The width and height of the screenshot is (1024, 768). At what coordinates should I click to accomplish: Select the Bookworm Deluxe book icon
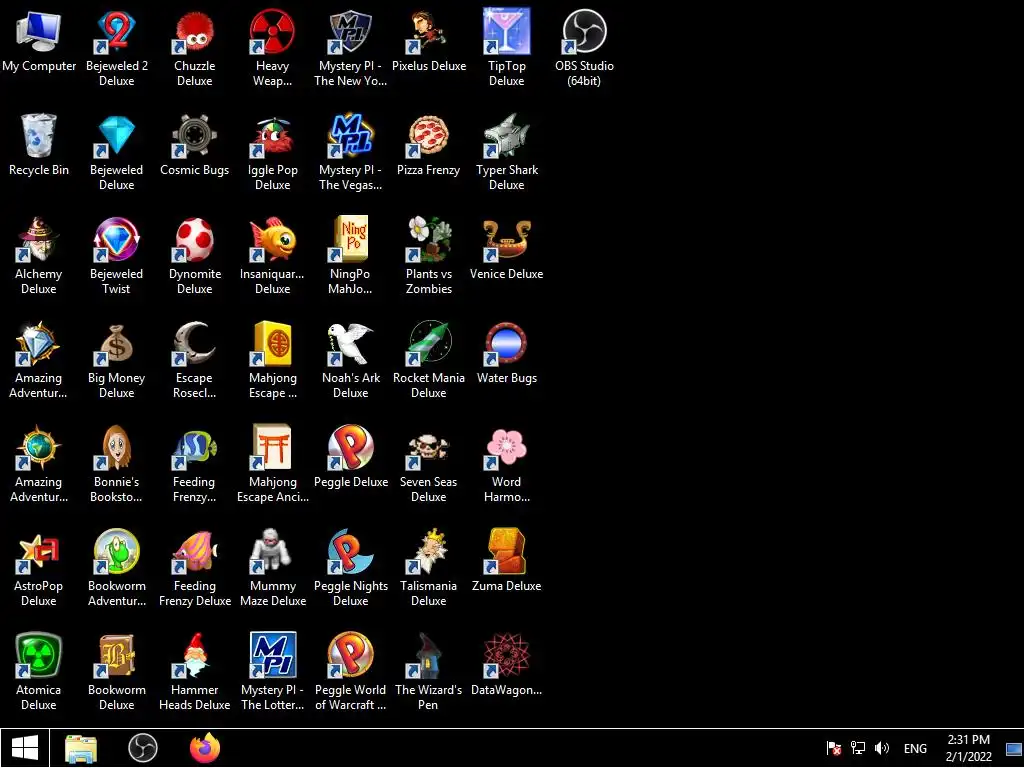(x=116, y=655)
